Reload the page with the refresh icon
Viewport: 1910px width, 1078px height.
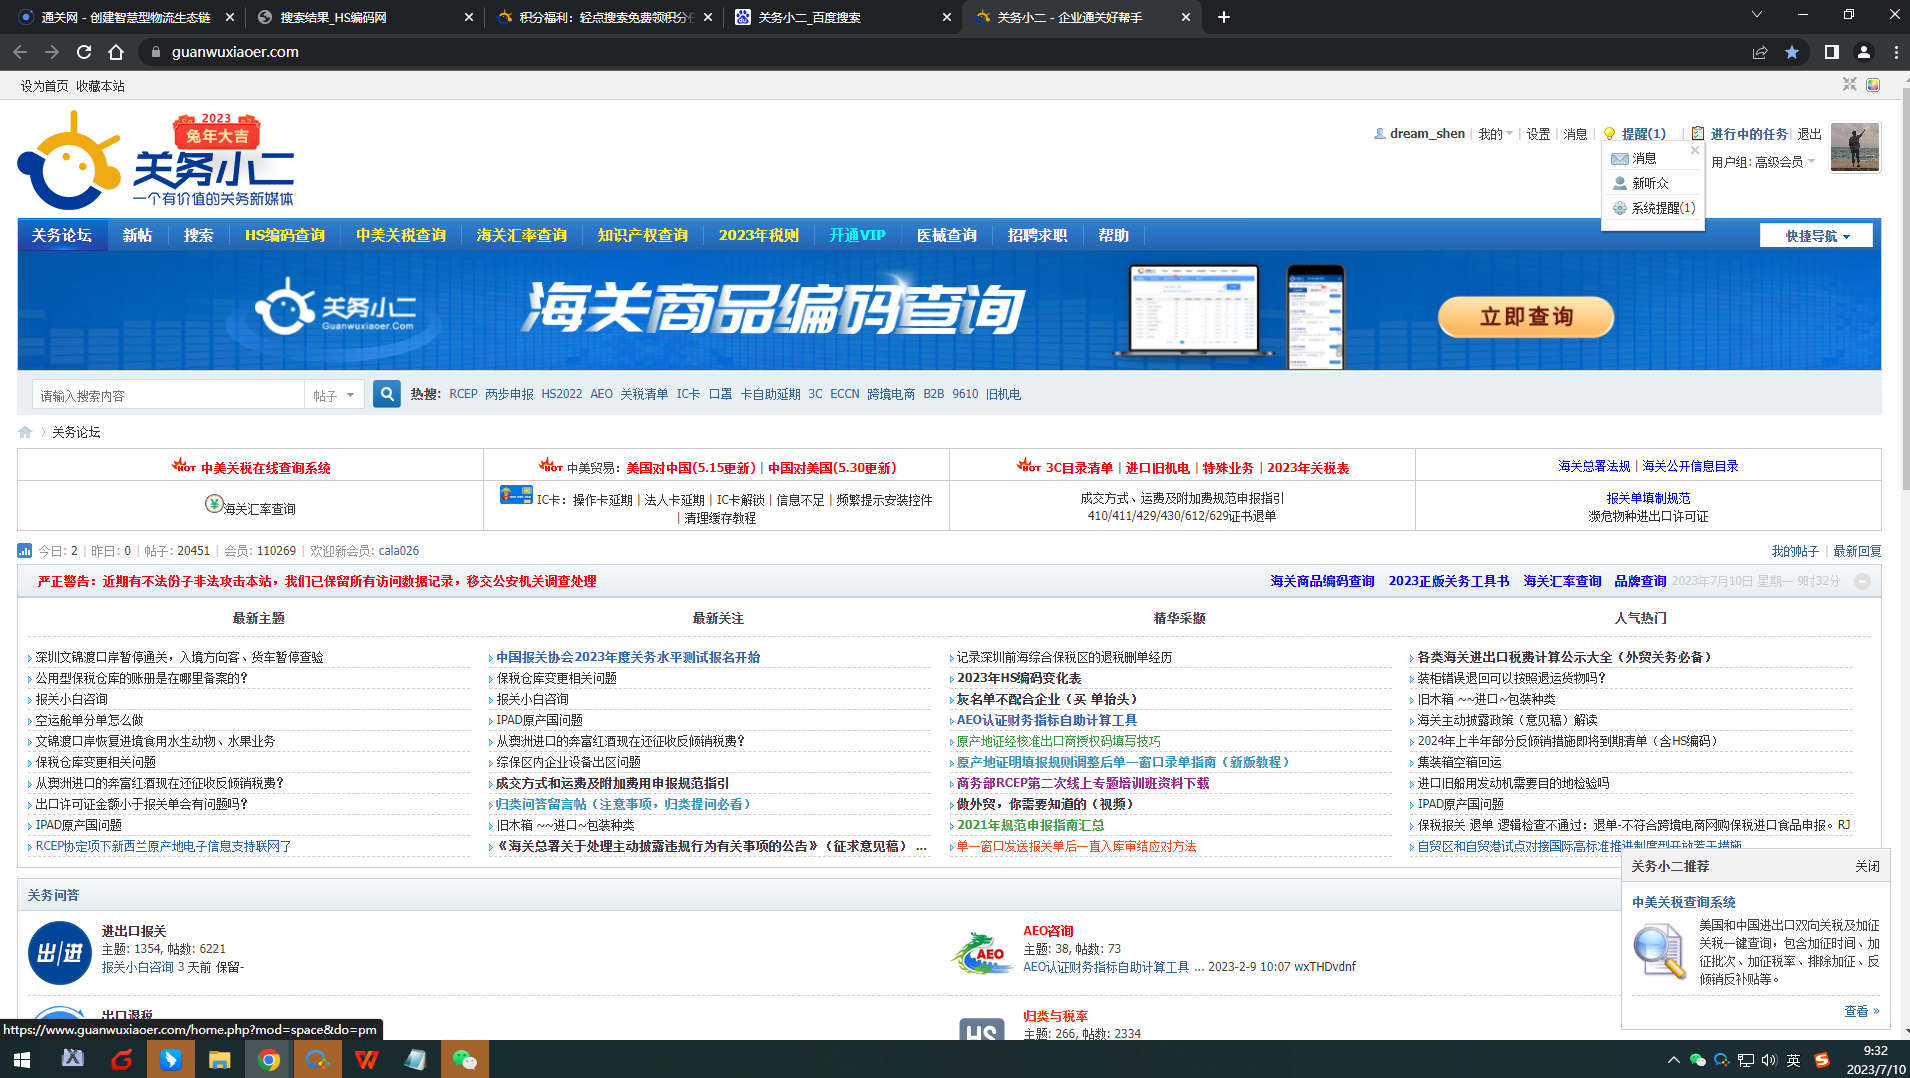pyautogui.click(x=84, y=52)
